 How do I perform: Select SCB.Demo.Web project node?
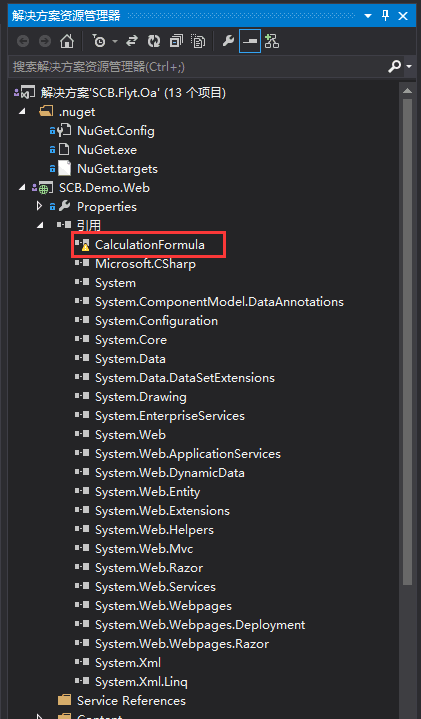105,188
